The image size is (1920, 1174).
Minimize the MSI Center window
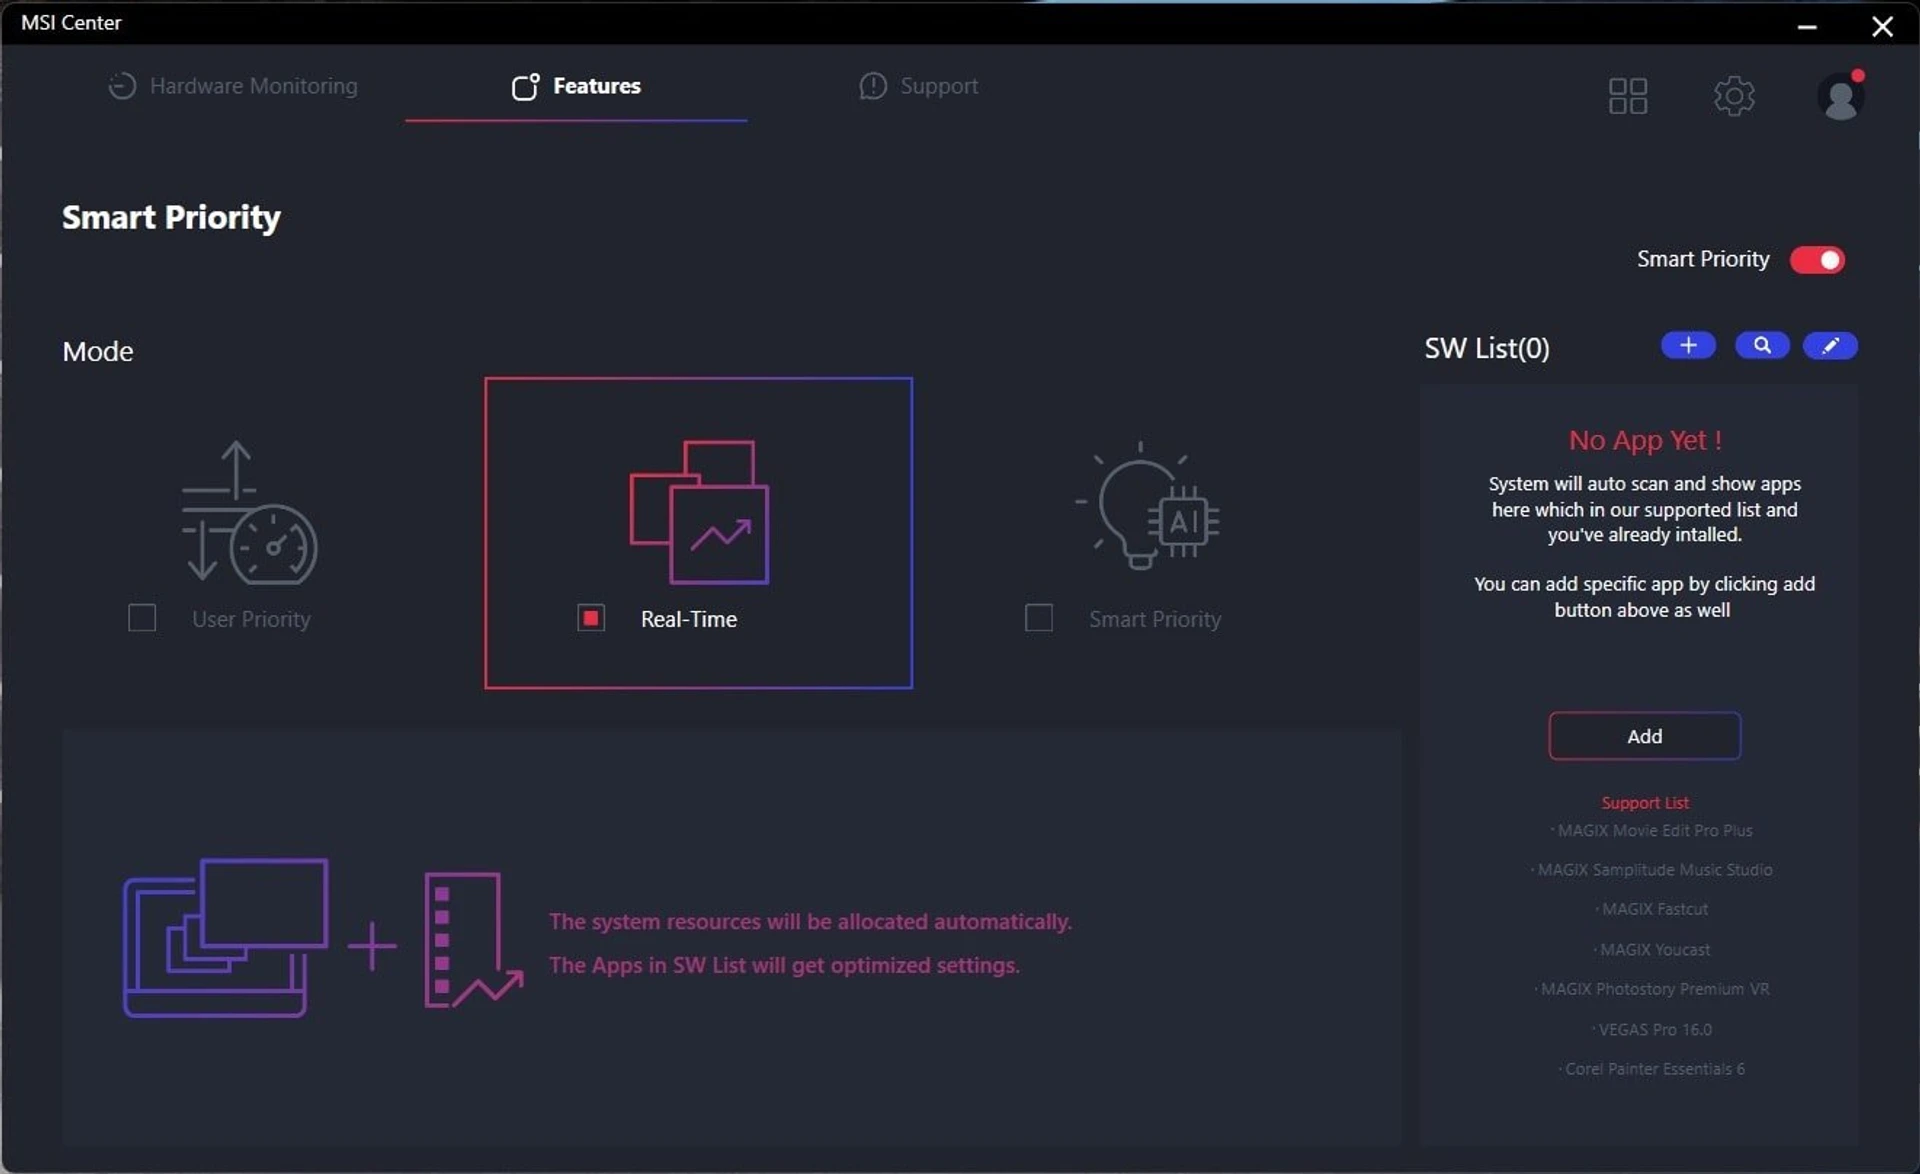[x=1806, y=26]
